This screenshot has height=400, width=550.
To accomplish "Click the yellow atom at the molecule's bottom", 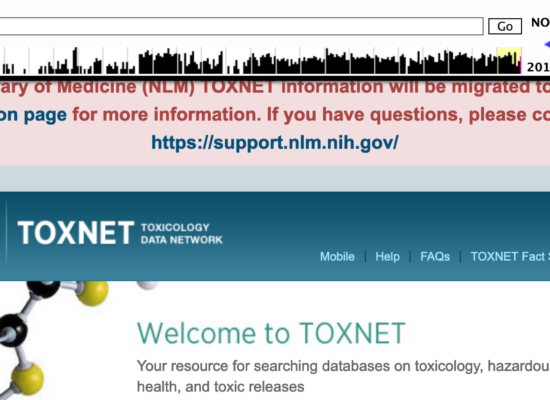I will [27, 380].
